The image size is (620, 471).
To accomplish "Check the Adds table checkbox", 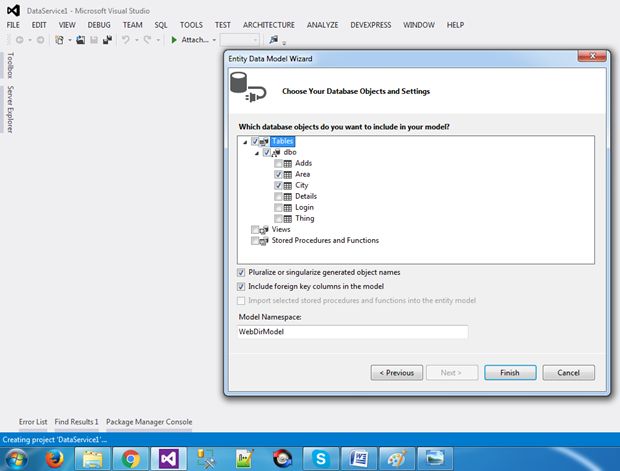I will [x=278, y=163].
